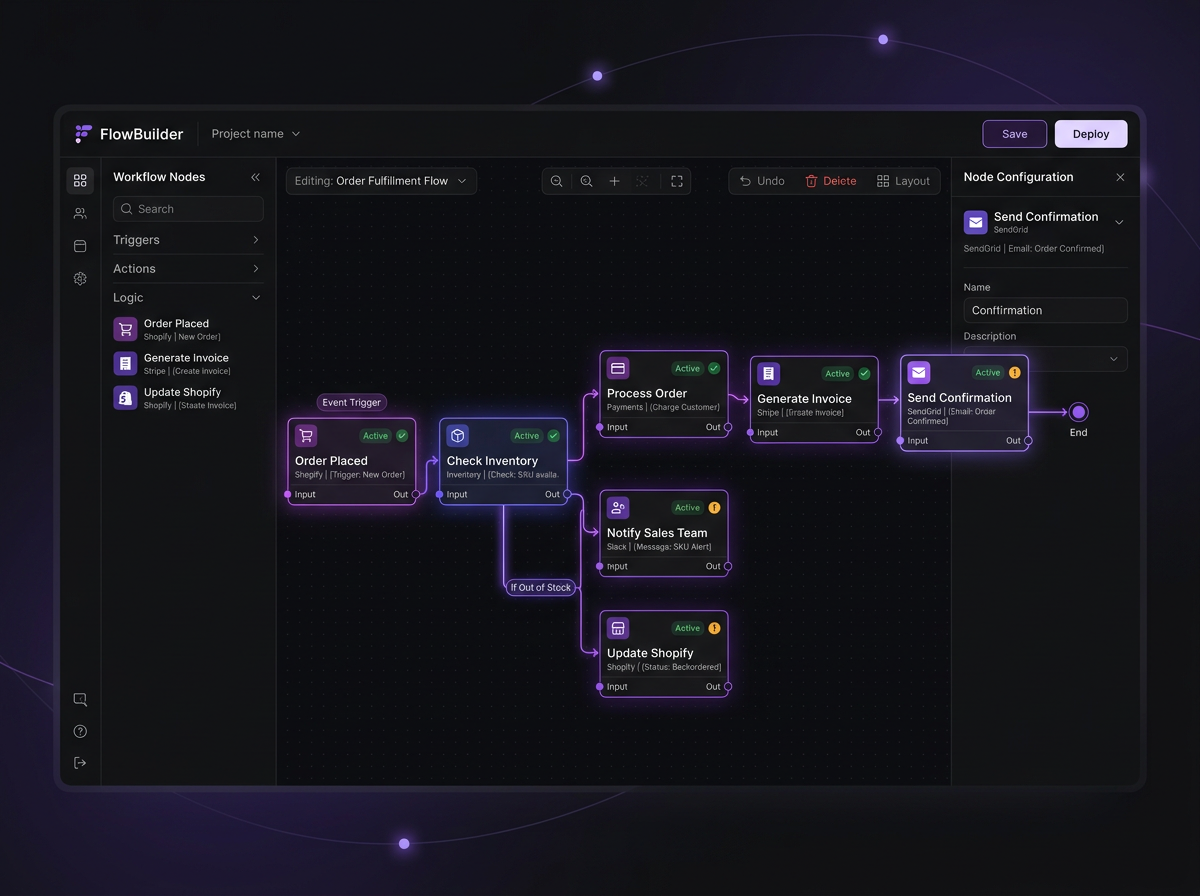Image resolution: width=1200 pixels, height=896 pixels.
Task: Open the feedback chat icon in sidebar
Action: (80, 700)
